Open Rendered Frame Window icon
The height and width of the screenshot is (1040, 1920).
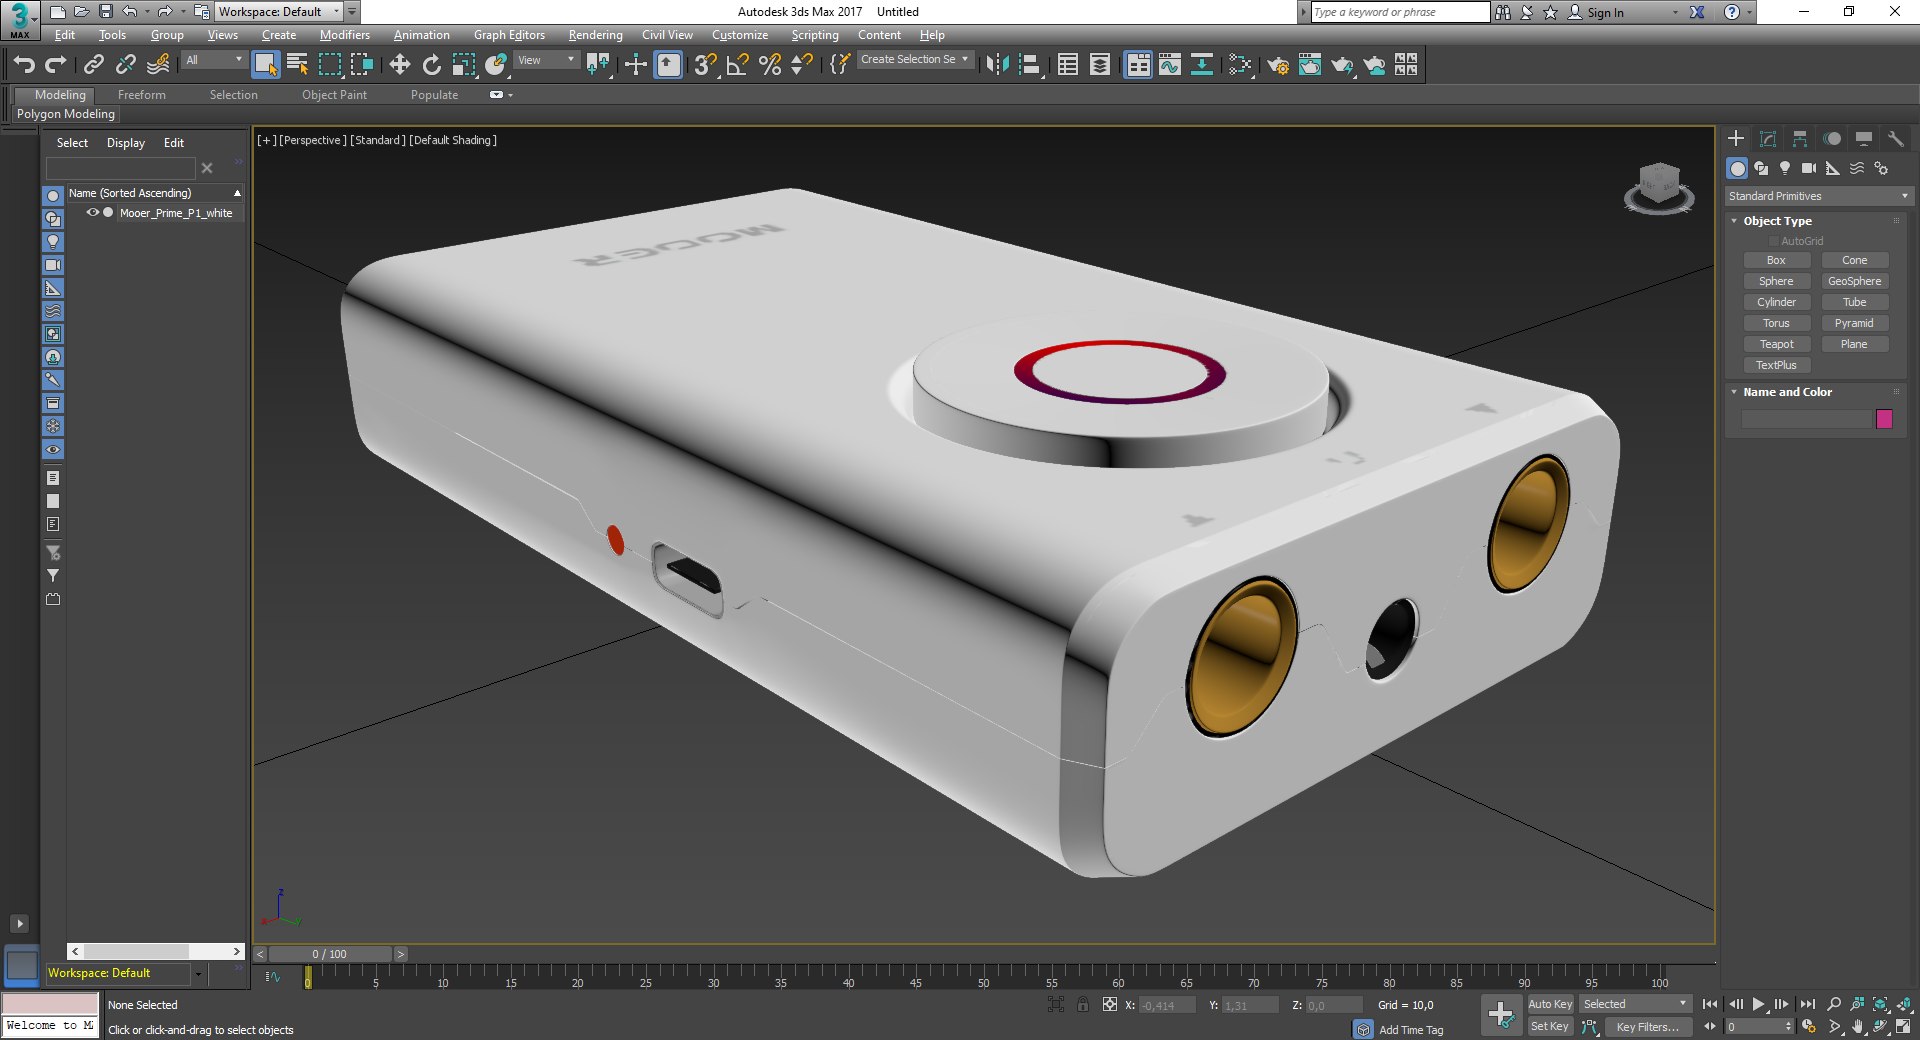click(x=1310, y=65)
